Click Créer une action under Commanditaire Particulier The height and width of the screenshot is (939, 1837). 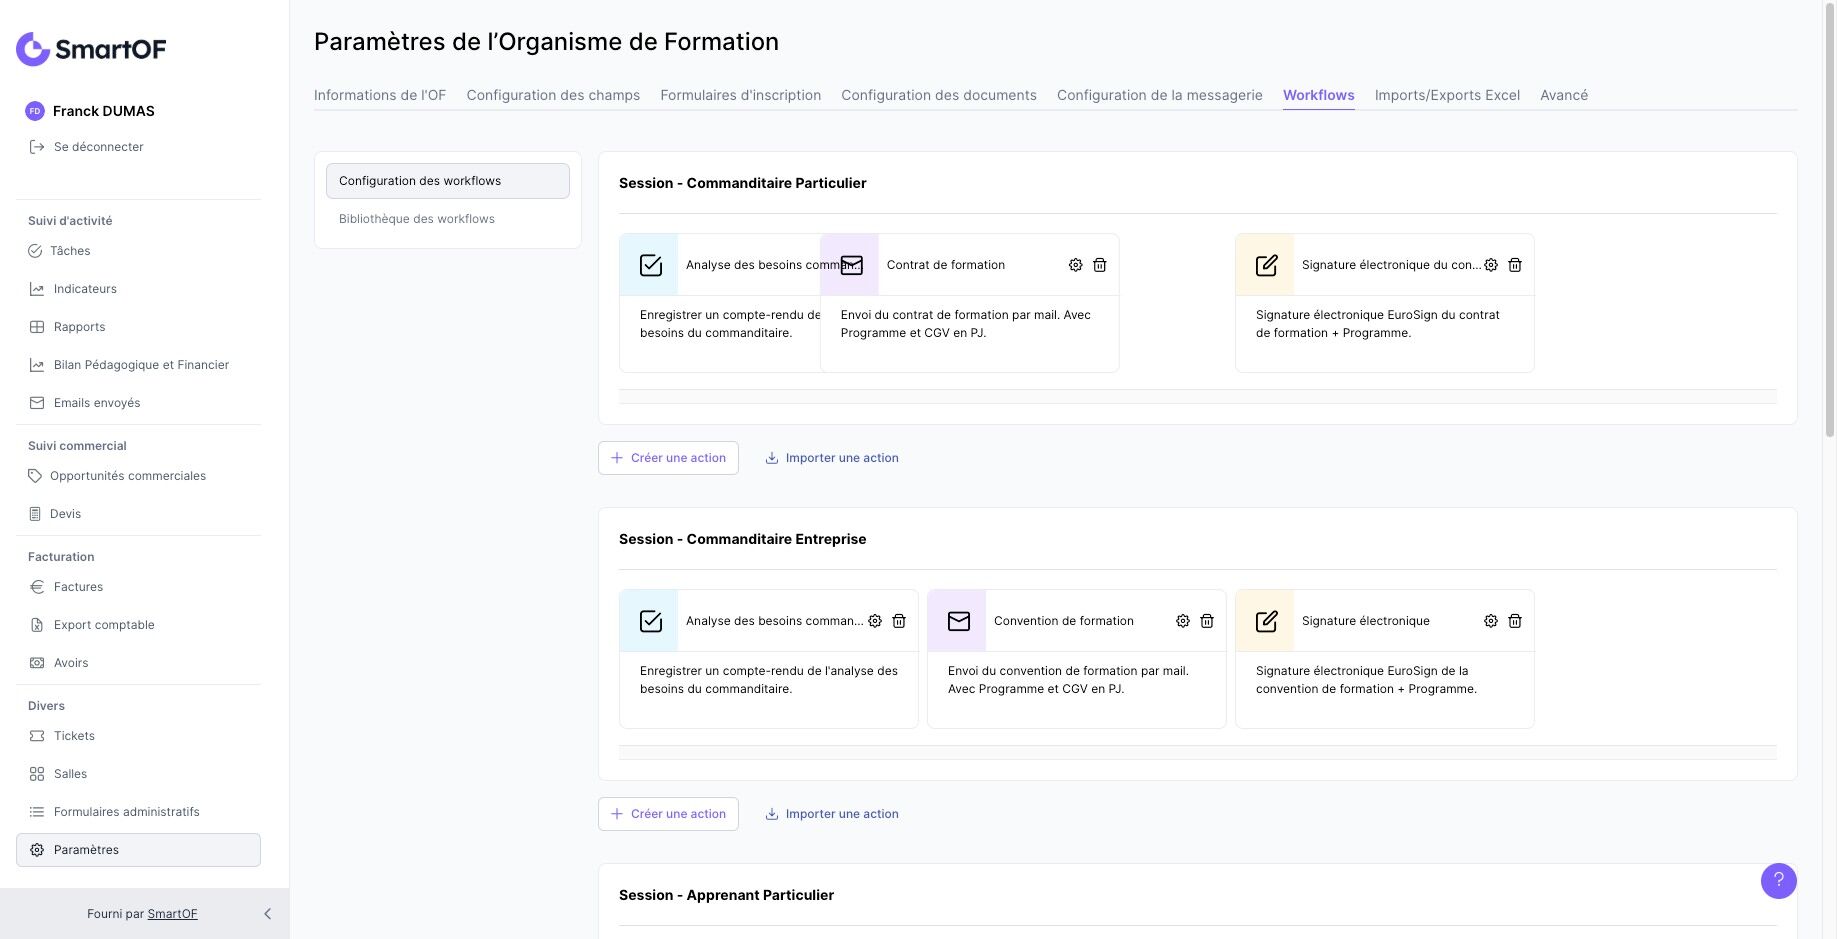pos(668,458)
